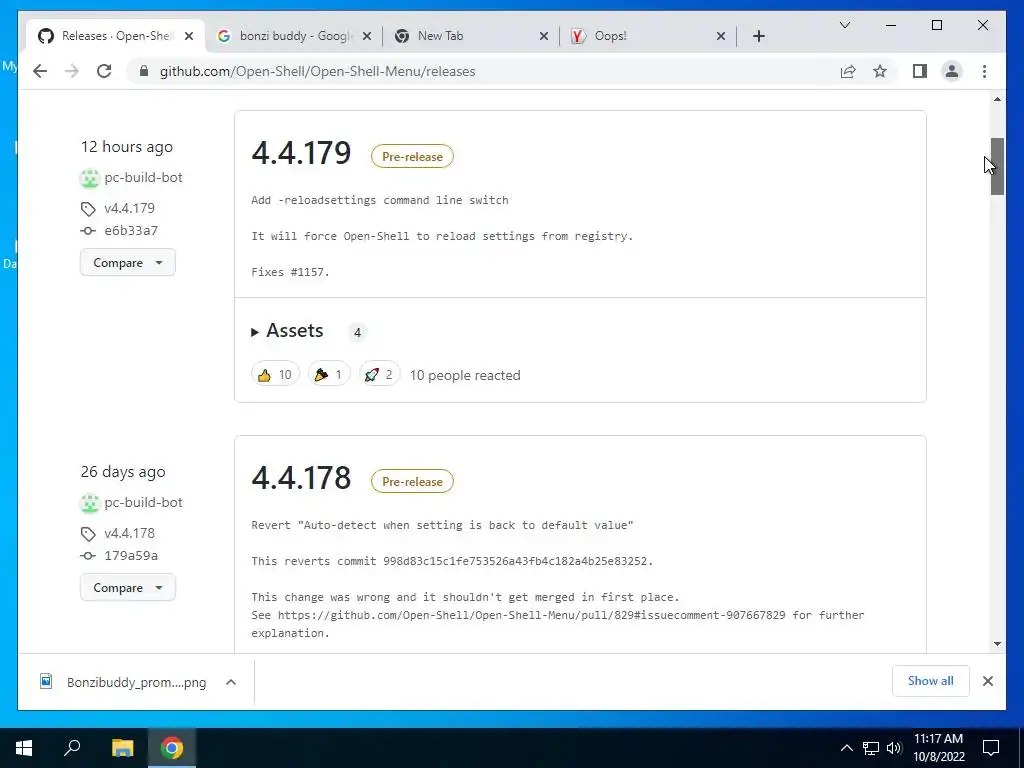This screenshot has width=1024, height=768.
Task: Open the volume tray icon
Action: tap(894, 748)
